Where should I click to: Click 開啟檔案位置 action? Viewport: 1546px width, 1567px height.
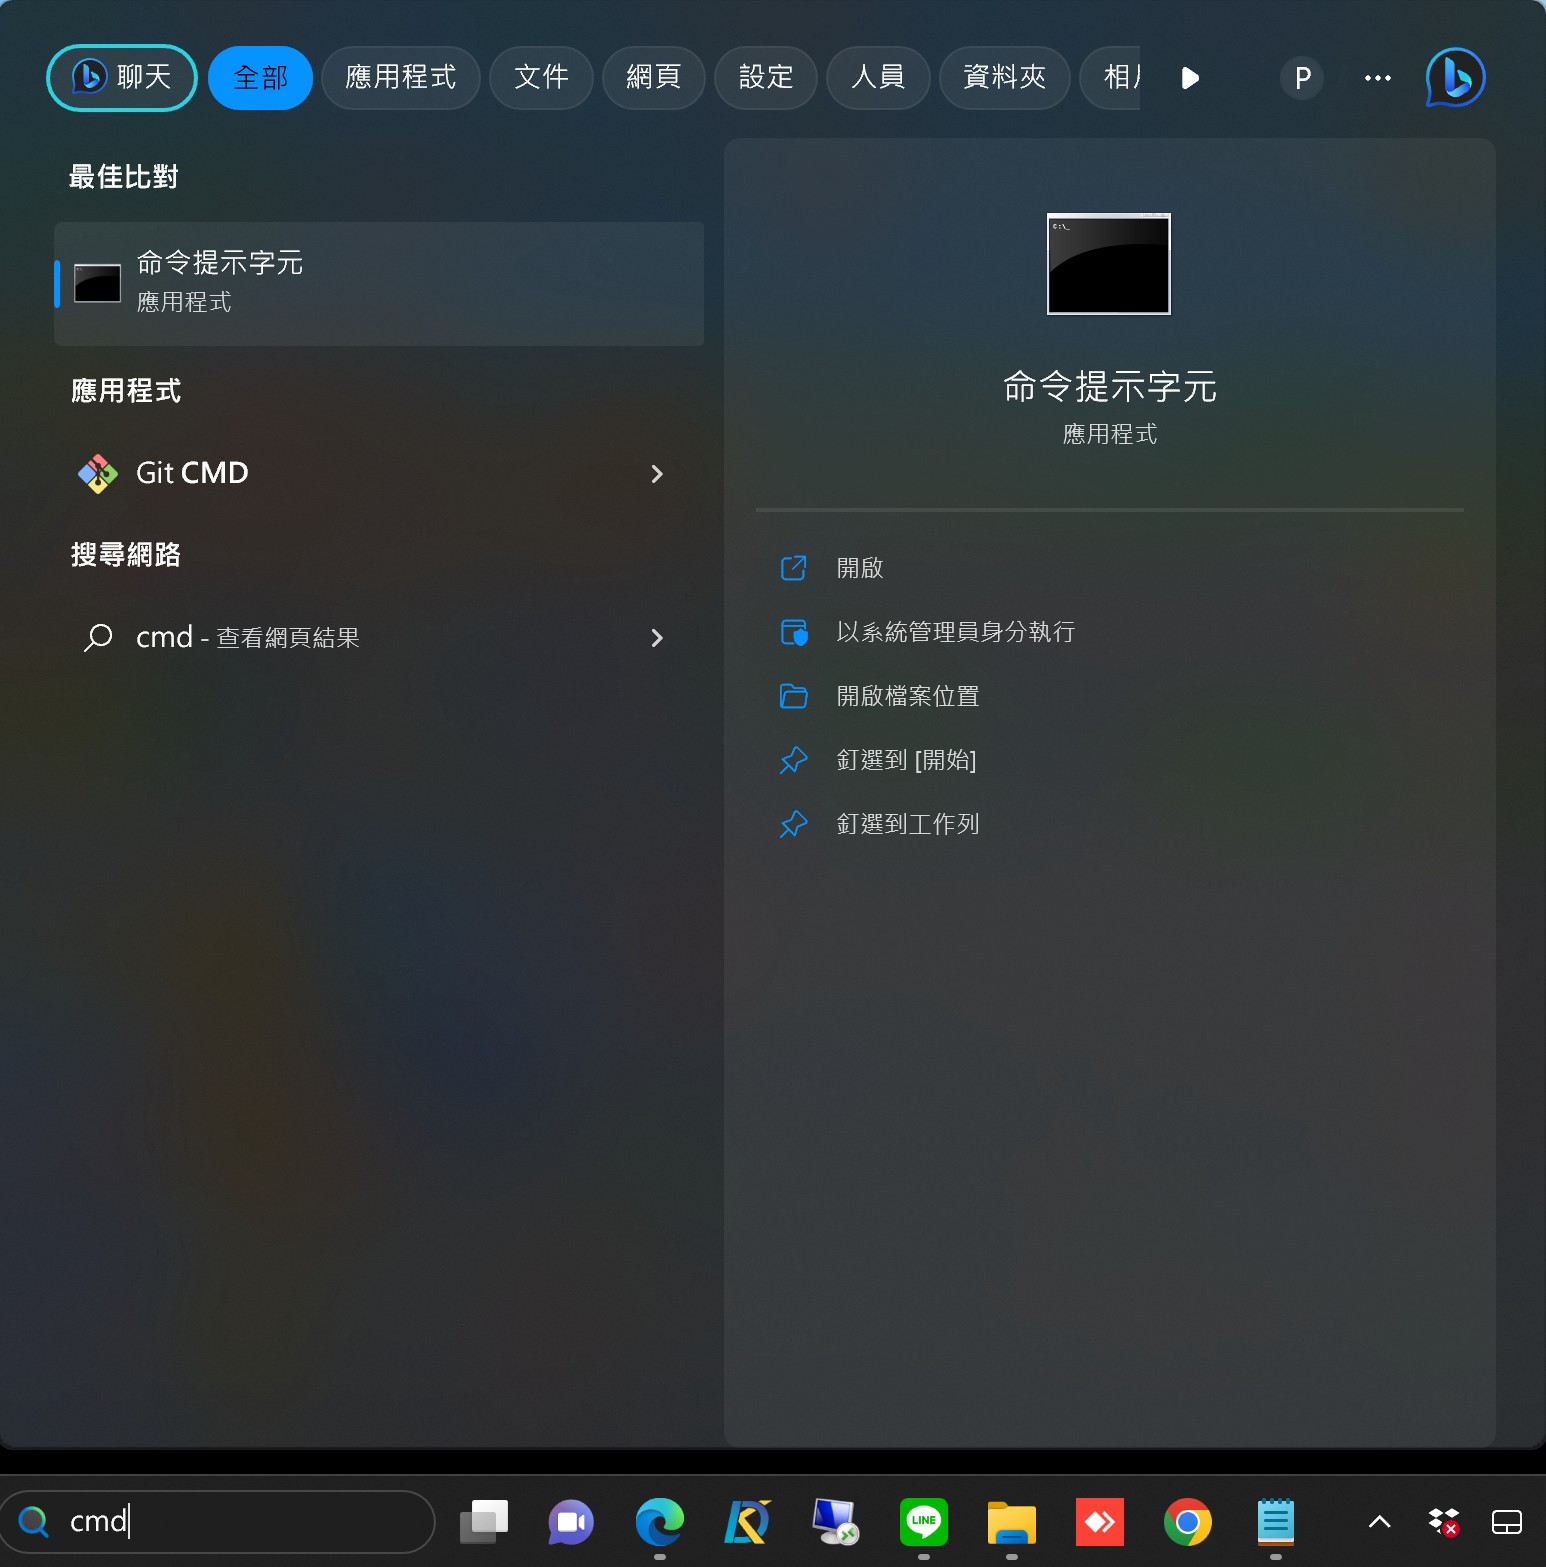(907, 696)
